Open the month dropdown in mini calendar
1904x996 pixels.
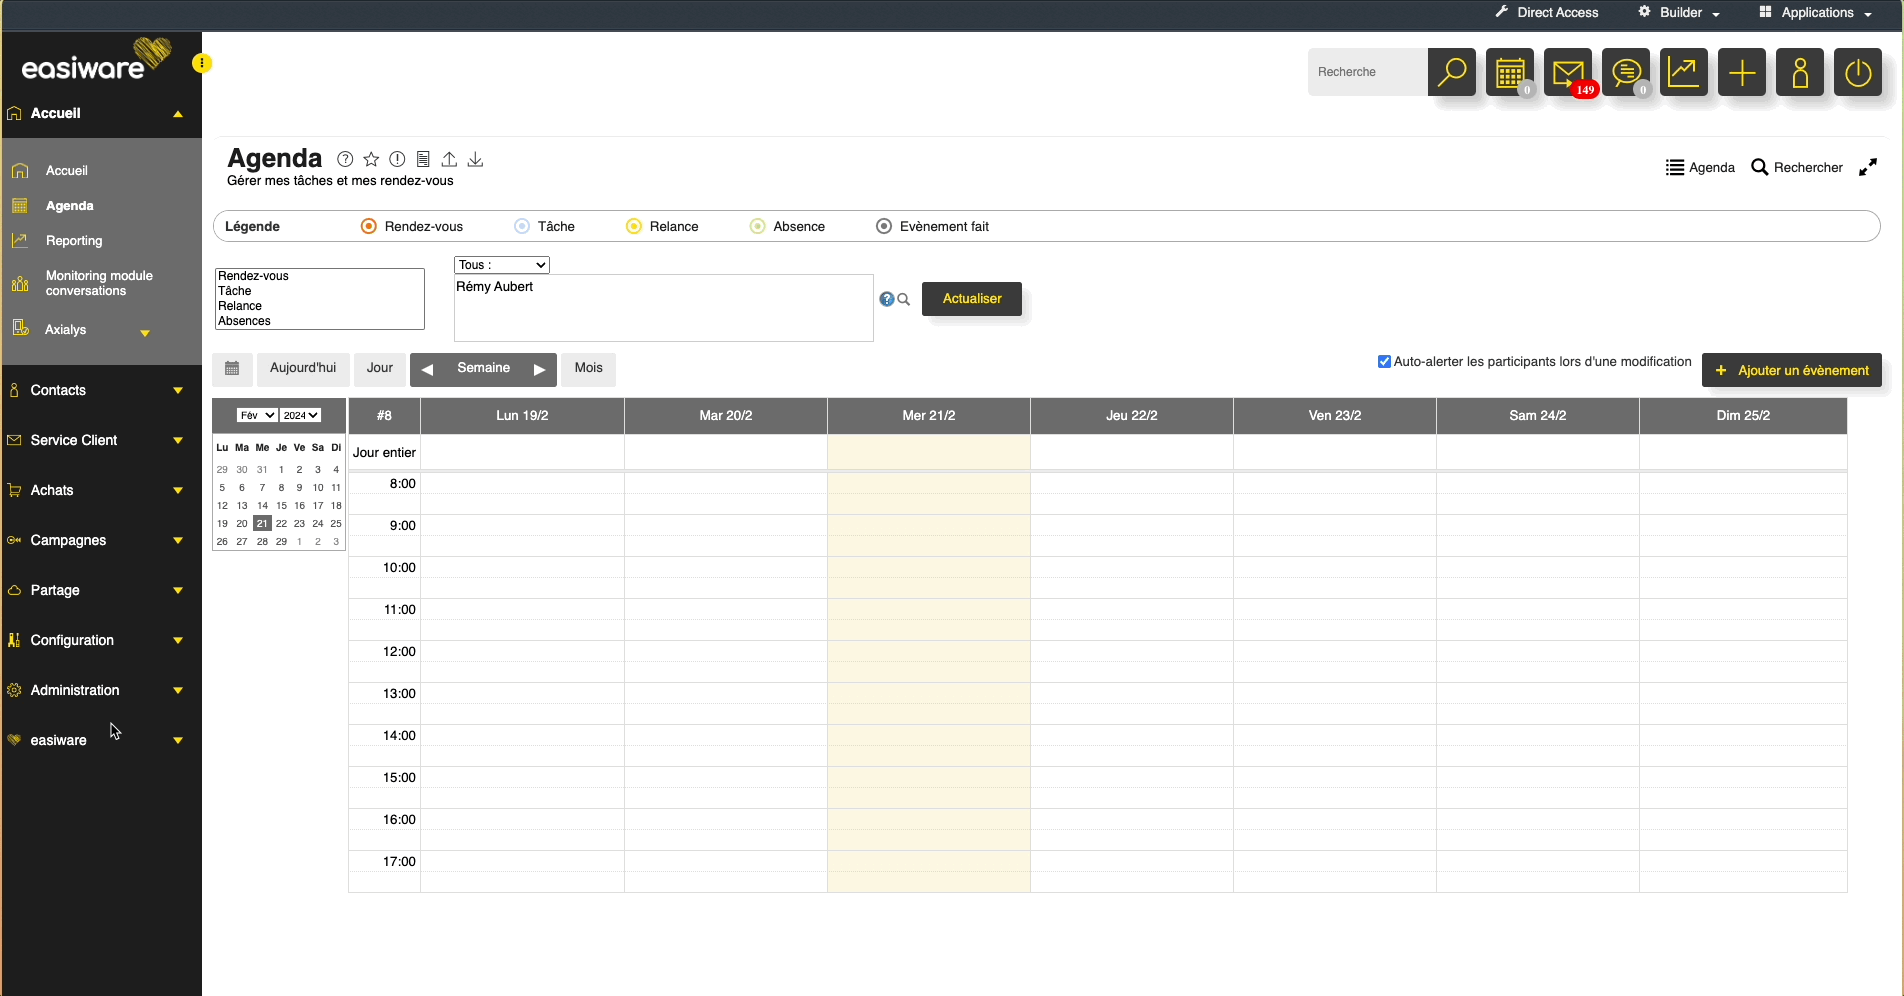(257, 415)
